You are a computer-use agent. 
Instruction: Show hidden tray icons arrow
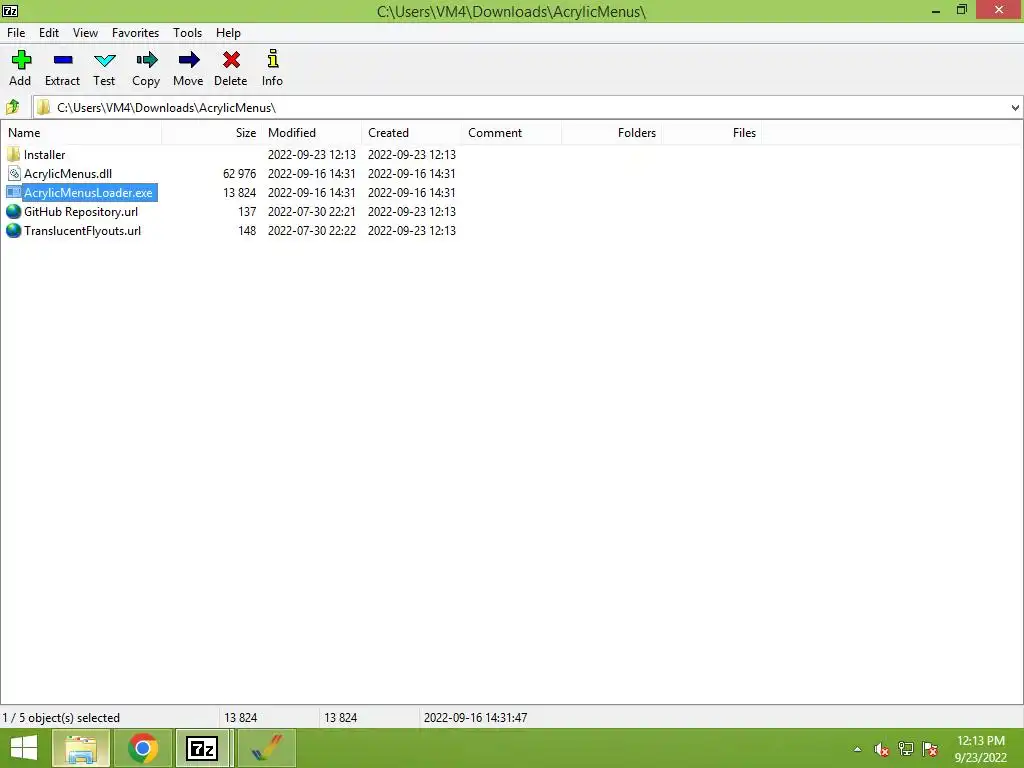coord(857,749)
